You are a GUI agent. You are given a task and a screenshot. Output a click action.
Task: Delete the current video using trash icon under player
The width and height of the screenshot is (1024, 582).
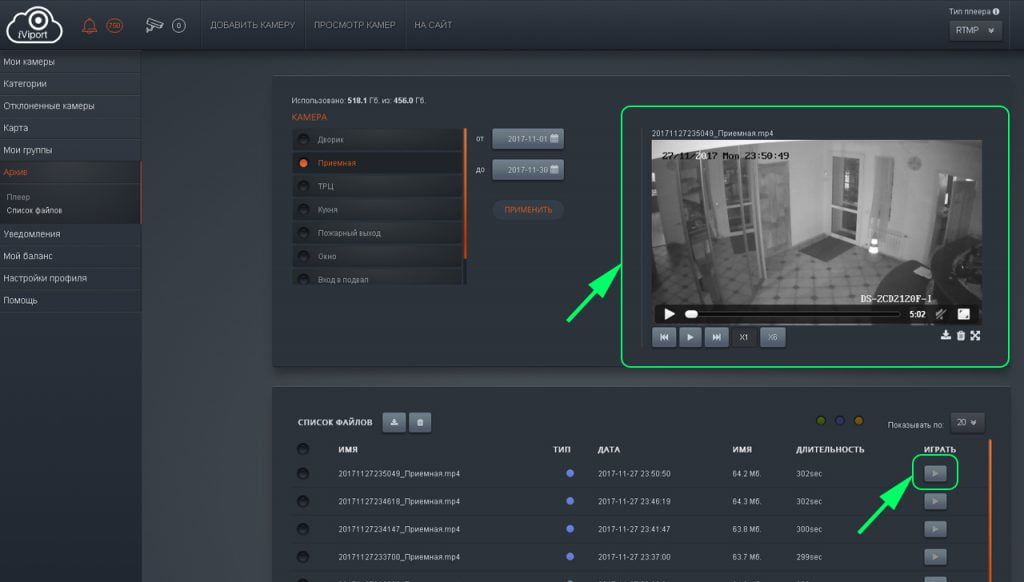(x=961, y=336)
